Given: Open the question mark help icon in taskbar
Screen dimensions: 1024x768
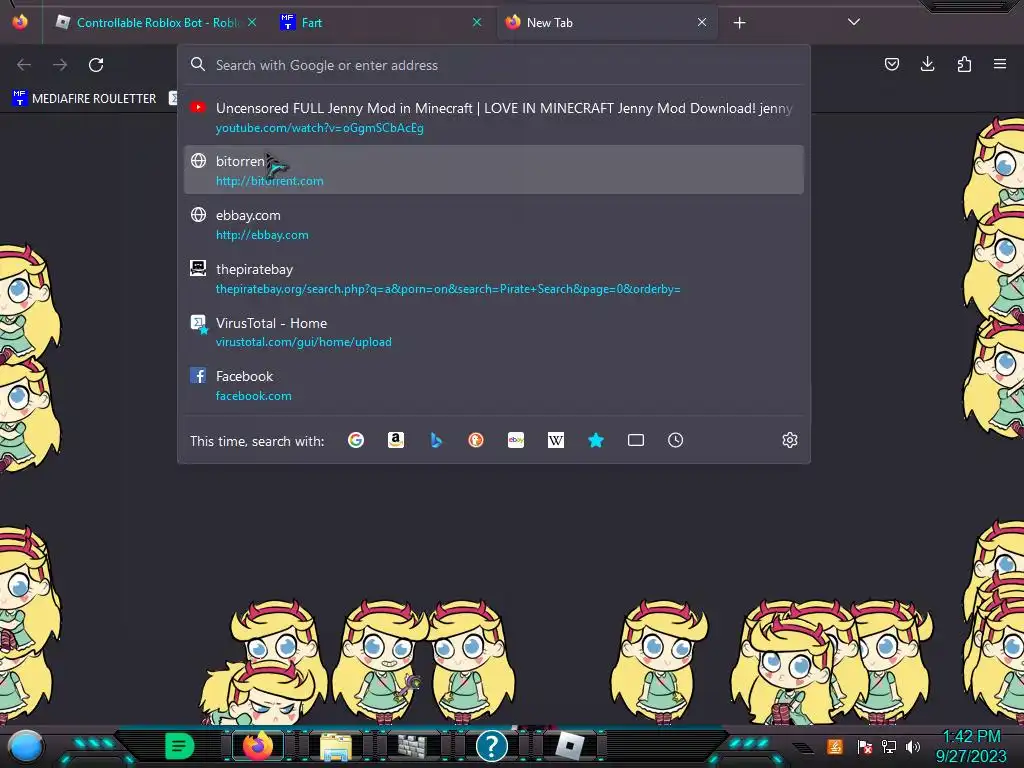Looking at the screenshot, I should point(492,746).
